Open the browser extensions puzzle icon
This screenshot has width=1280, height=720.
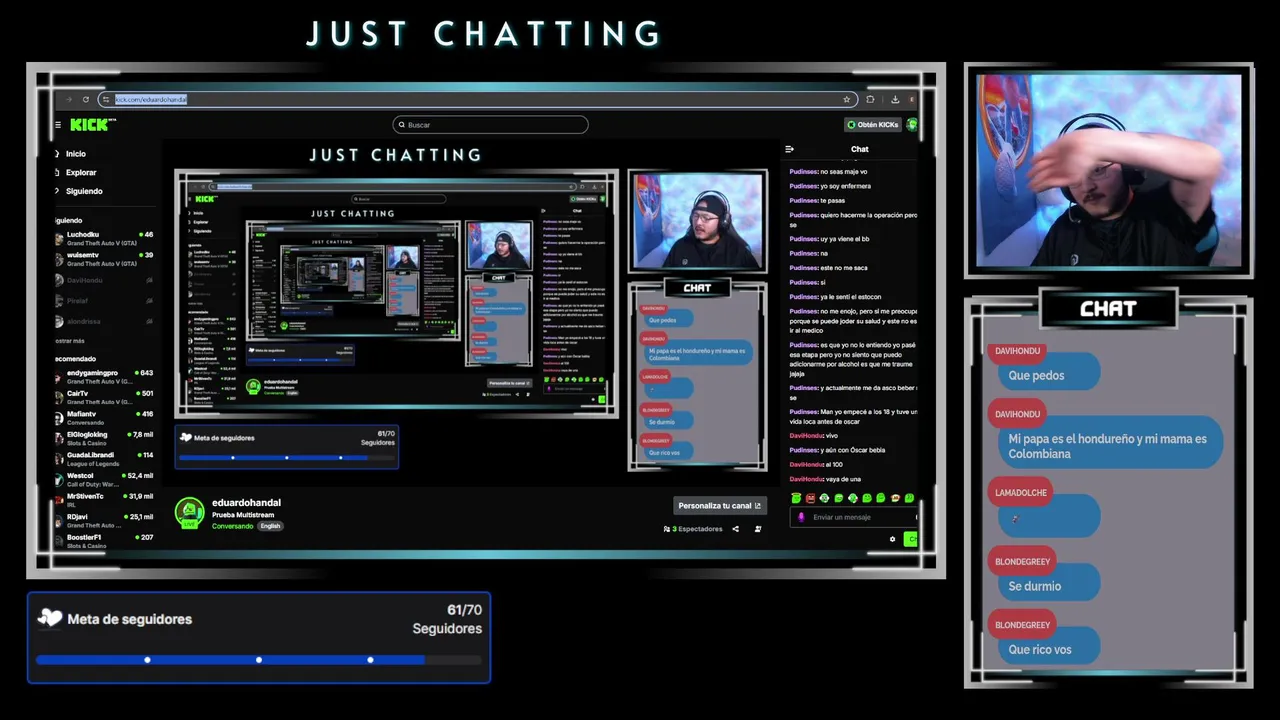pos(870,99)
